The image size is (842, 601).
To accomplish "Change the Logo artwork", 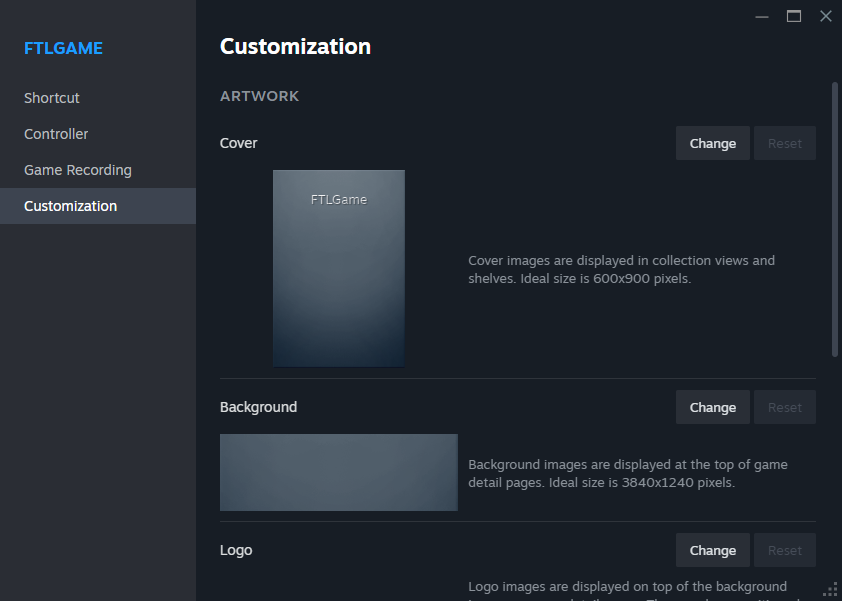I will click(712, 550).
